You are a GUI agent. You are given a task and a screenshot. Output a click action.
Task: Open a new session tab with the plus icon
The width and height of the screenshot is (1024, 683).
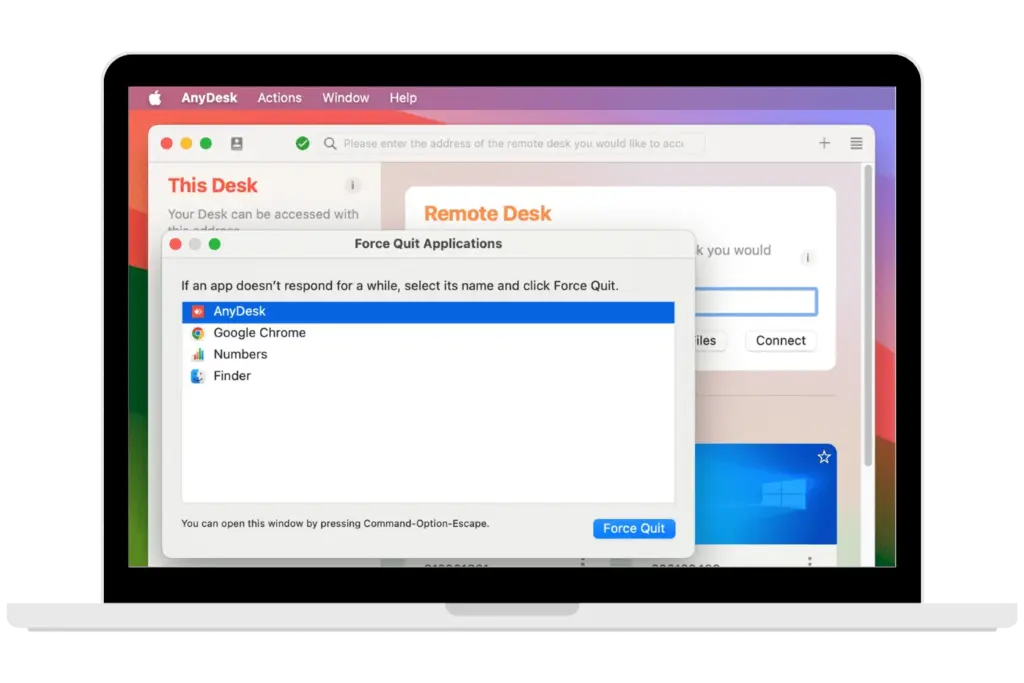824,143
